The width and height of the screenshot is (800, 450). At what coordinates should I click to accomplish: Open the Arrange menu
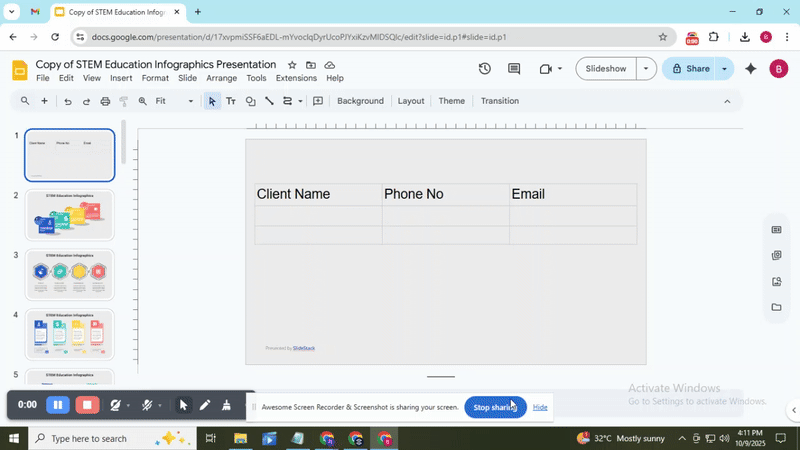(222, 78)
